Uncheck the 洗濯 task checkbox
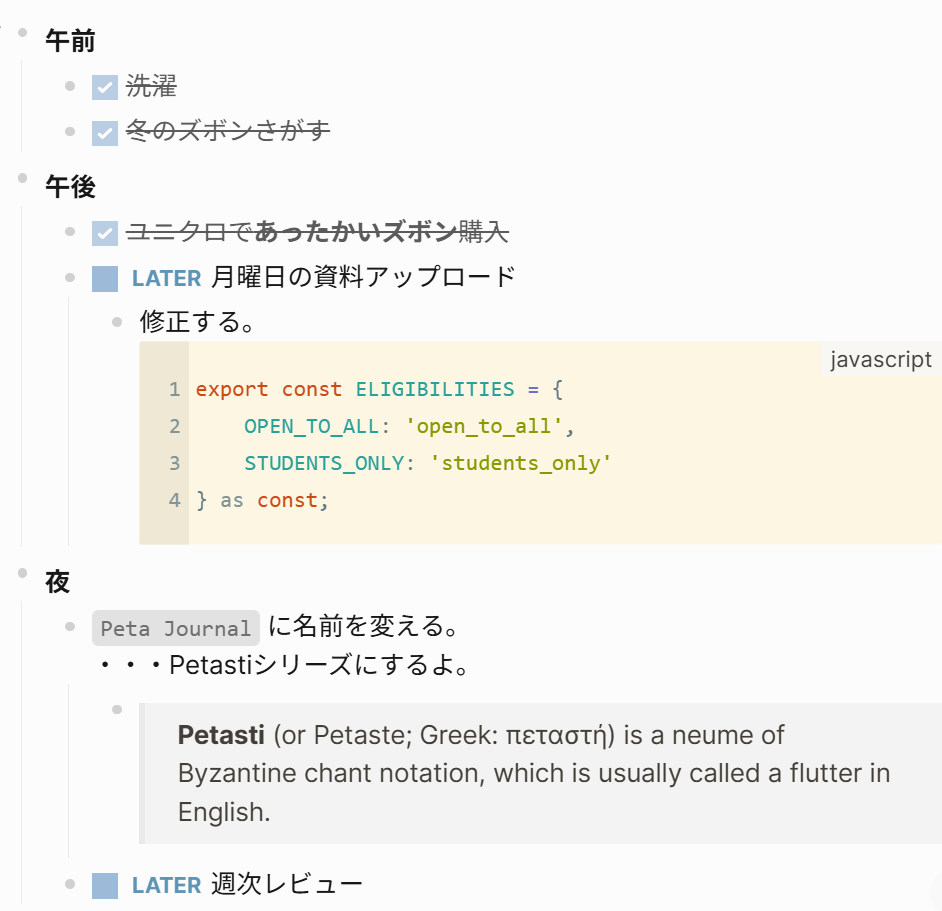 click(105, 88)
